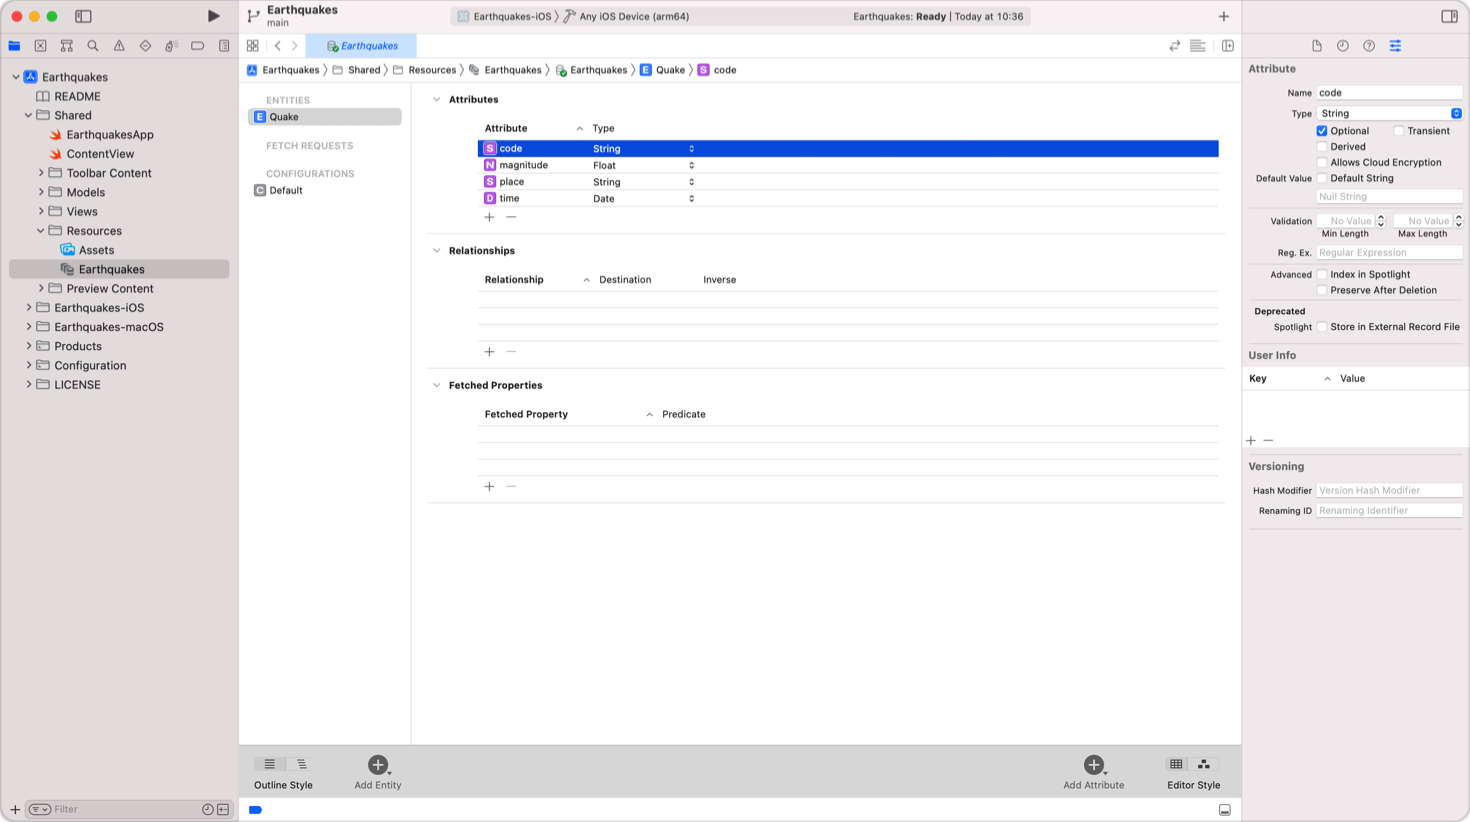Collapse the Resources folder

41,231
